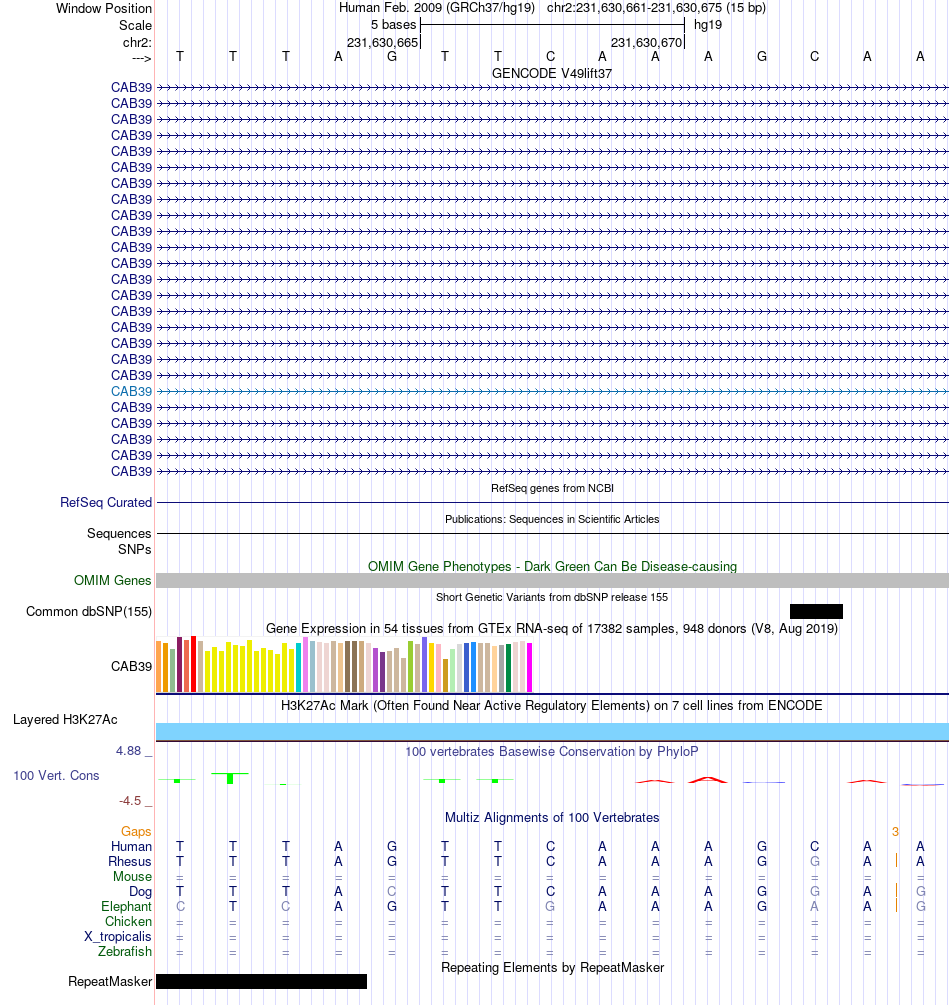The height and width of the screenshot is (1005, 950).
Task: Click the light-blue H3K27Ac signal bar
Action: click(x=552, y=732)
